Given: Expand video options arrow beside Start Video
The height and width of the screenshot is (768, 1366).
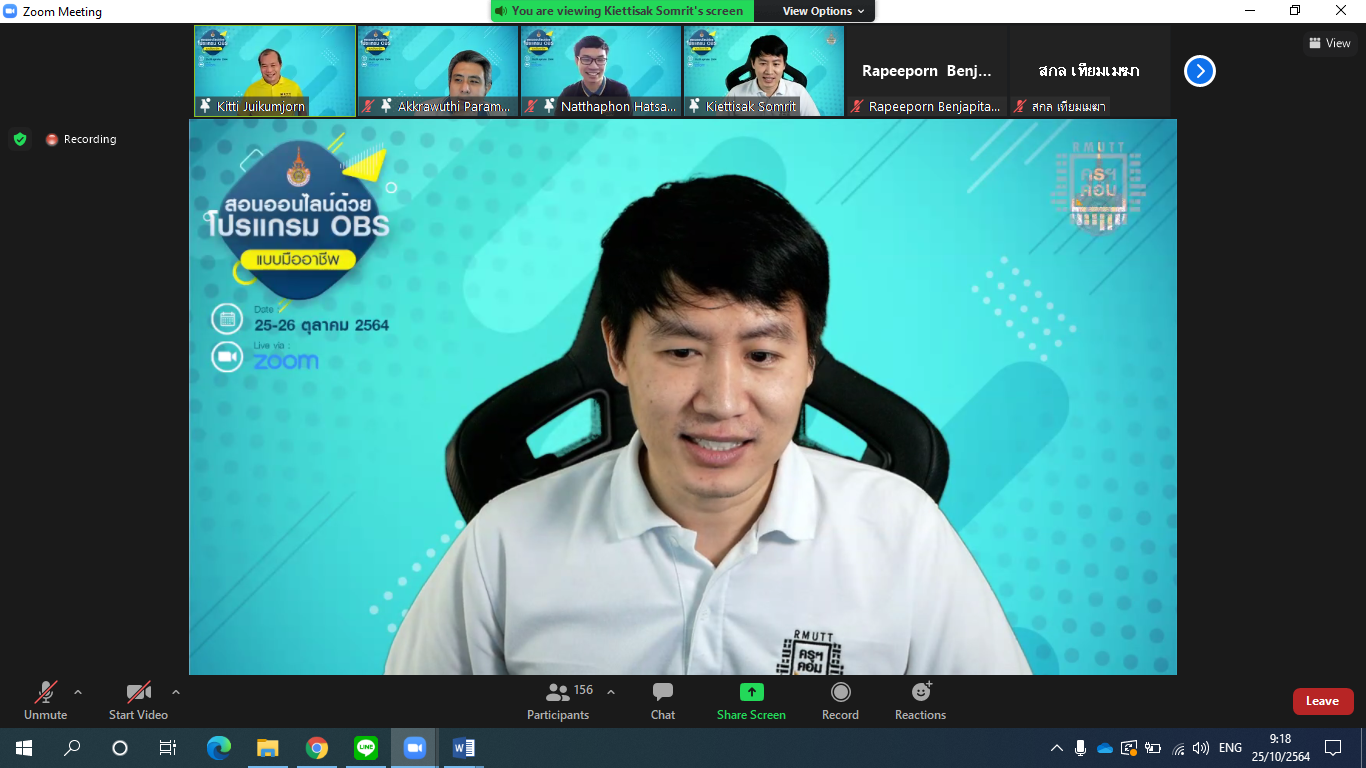Looking at the screenshot, I should tap(176, 692).
